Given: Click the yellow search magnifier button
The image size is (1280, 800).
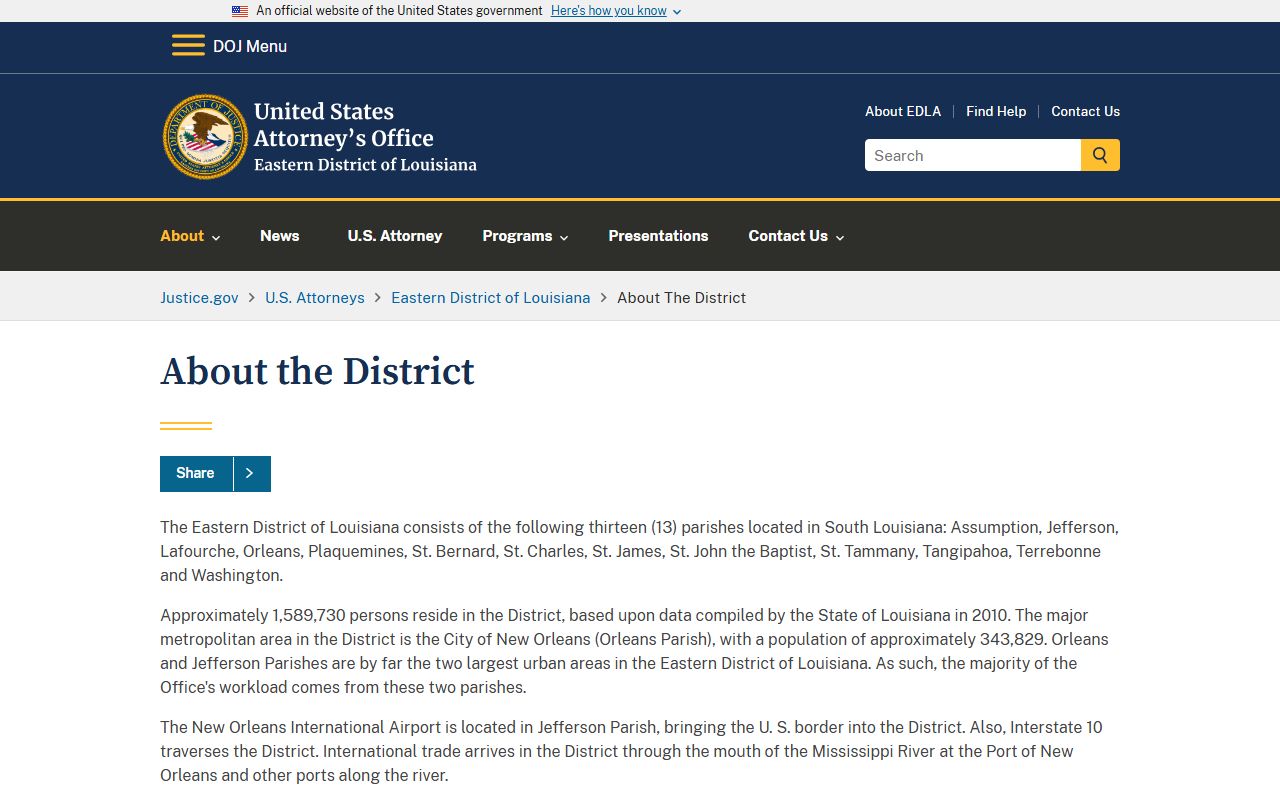Looking at the screenshot, I should [x=1100, y=155].
